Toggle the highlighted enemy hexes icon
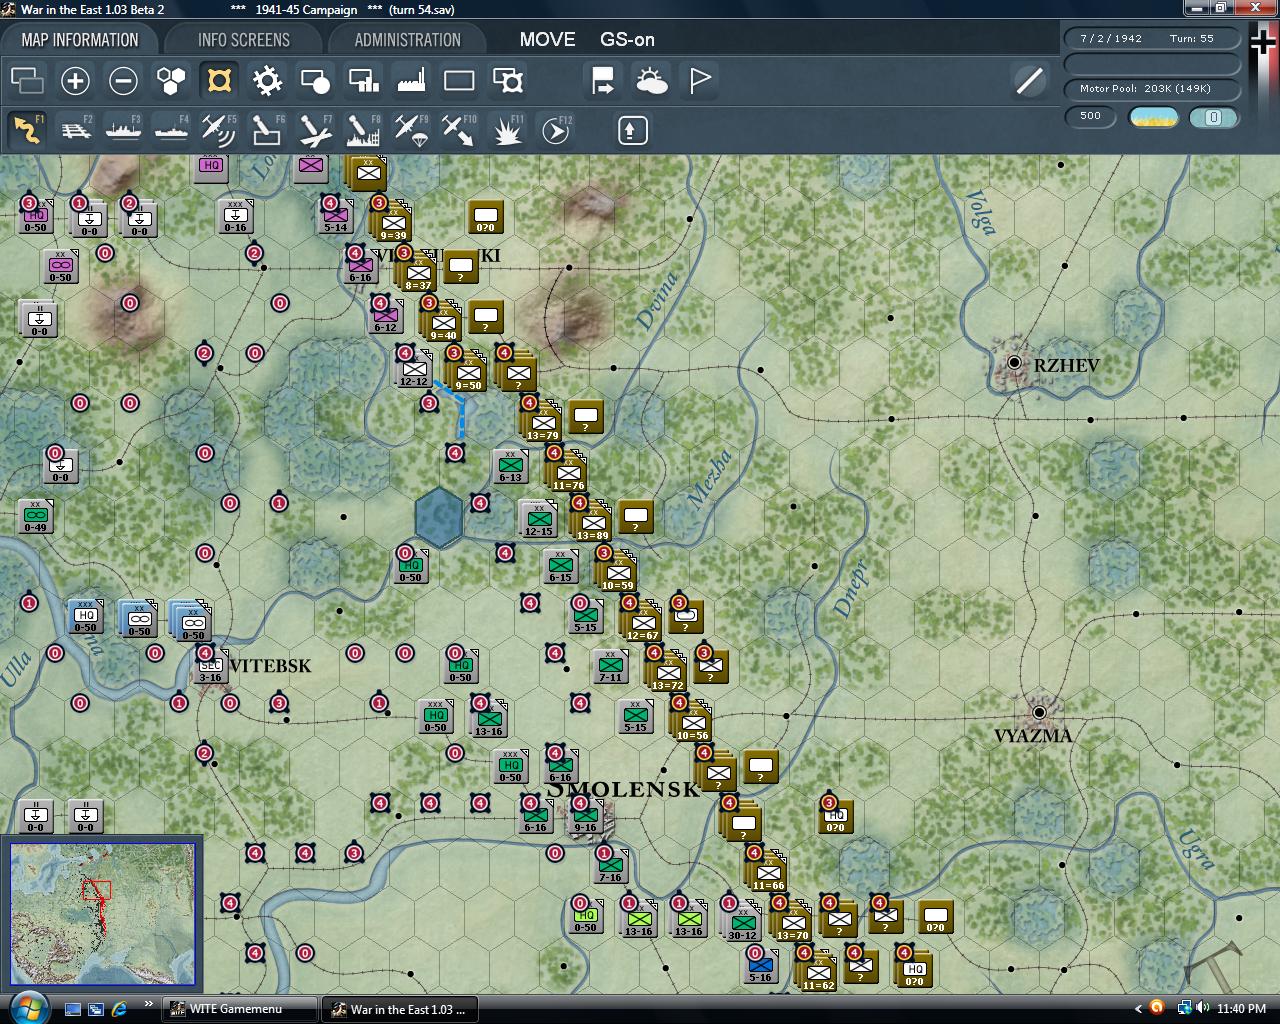Viewport: 1280px width, 1024px height. pos(219,81)
